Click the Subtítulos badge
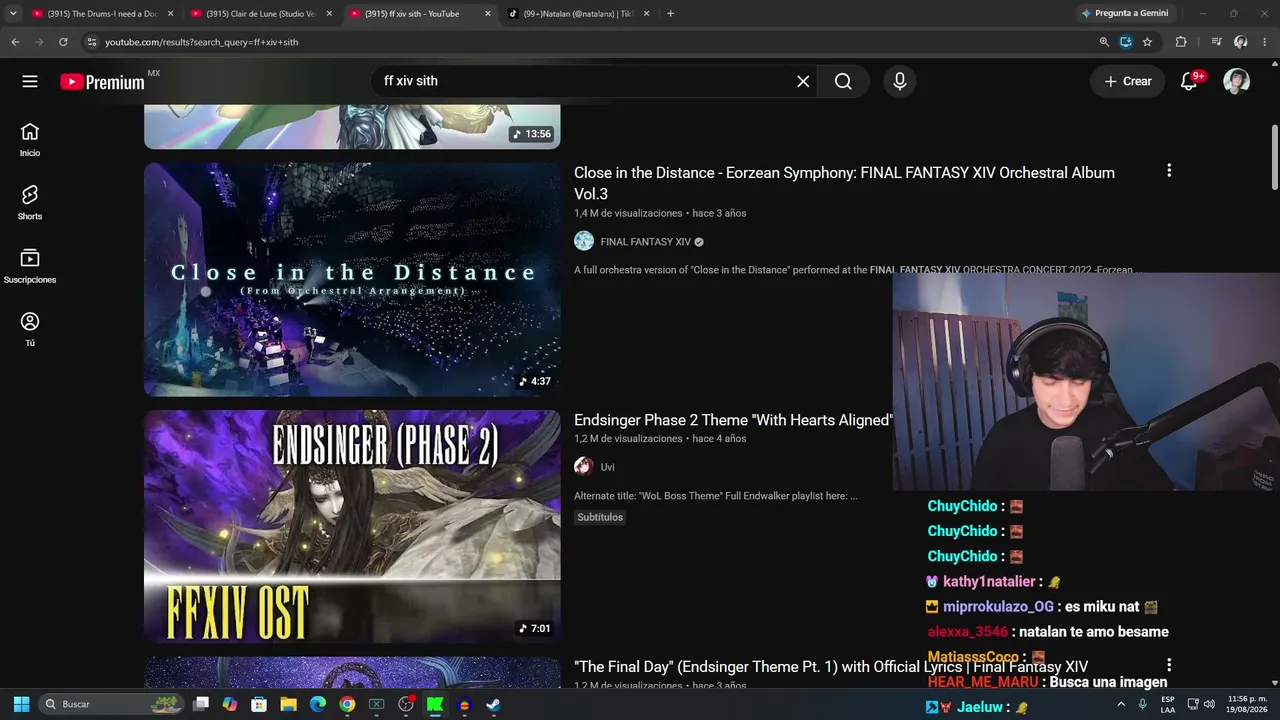 coord(600,517)
